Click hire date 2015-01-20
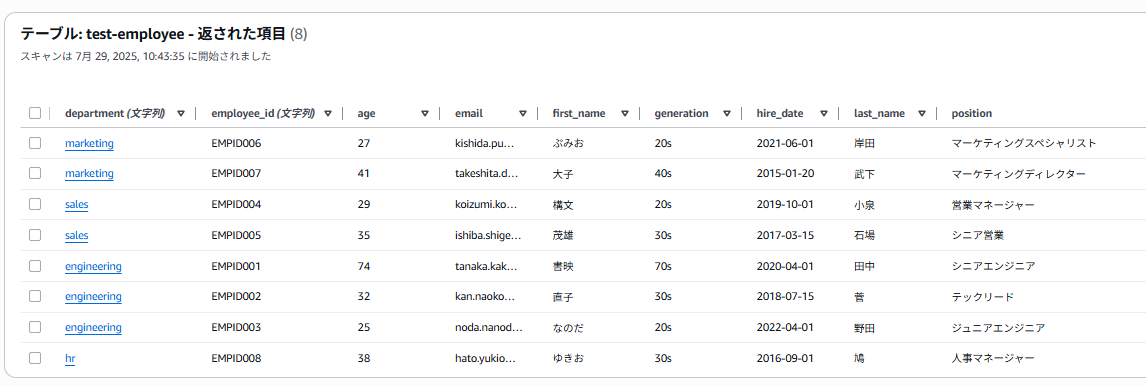 click(x=785, y=174)
